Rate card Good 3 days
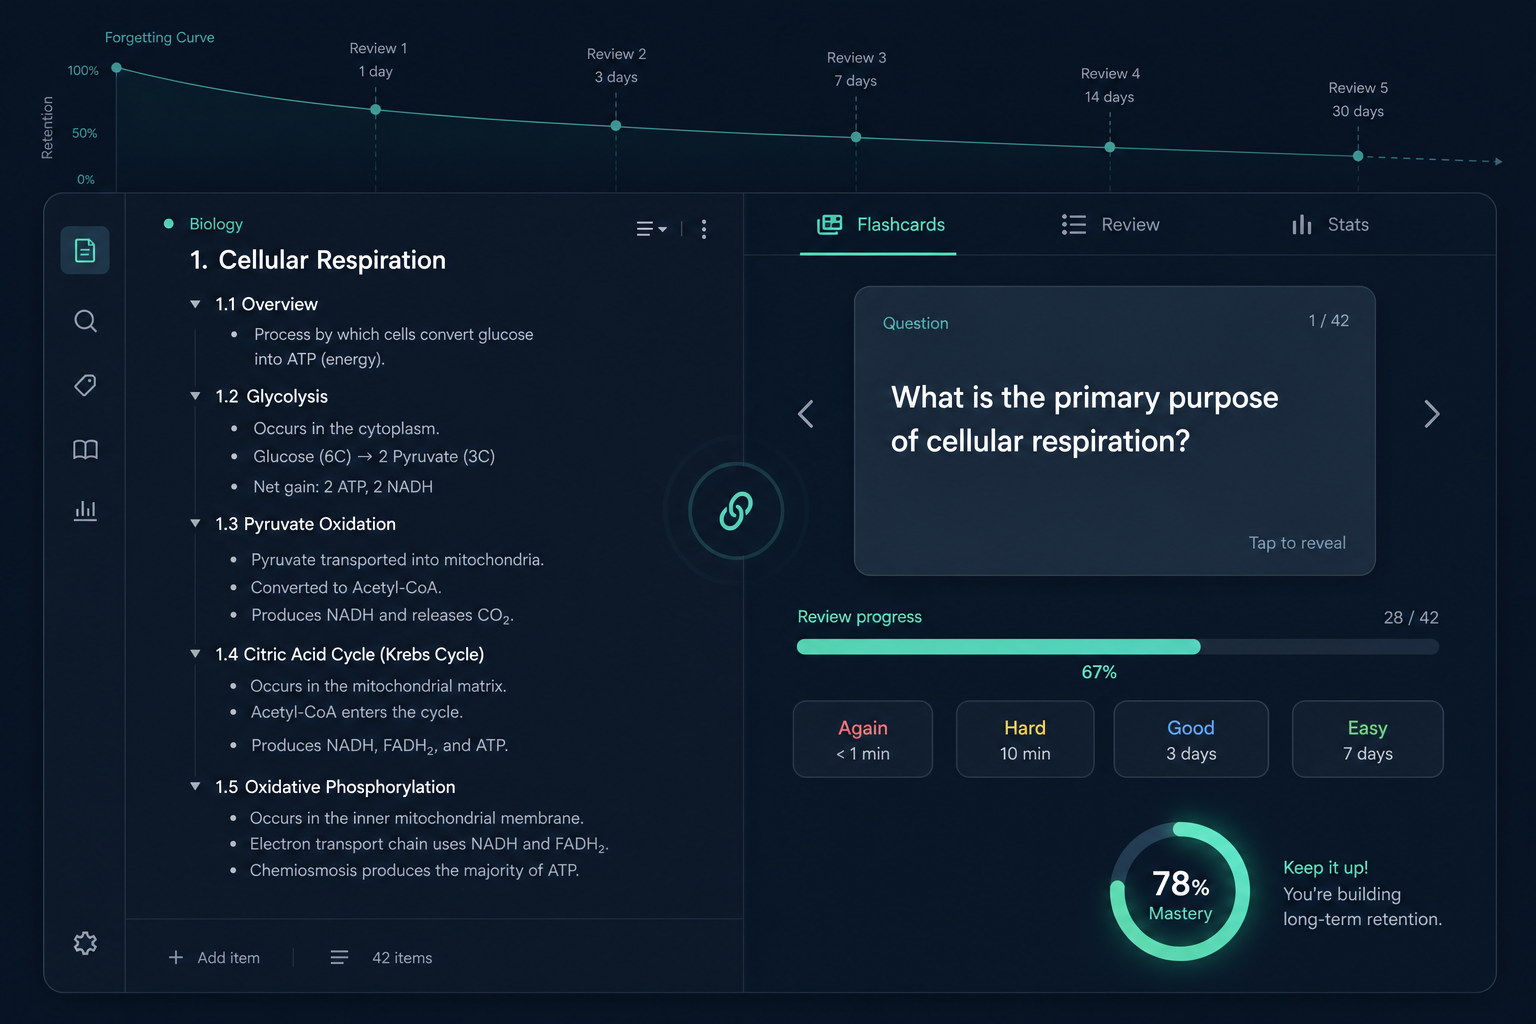This screenshot has height=1024, width=1536. 1191,739
